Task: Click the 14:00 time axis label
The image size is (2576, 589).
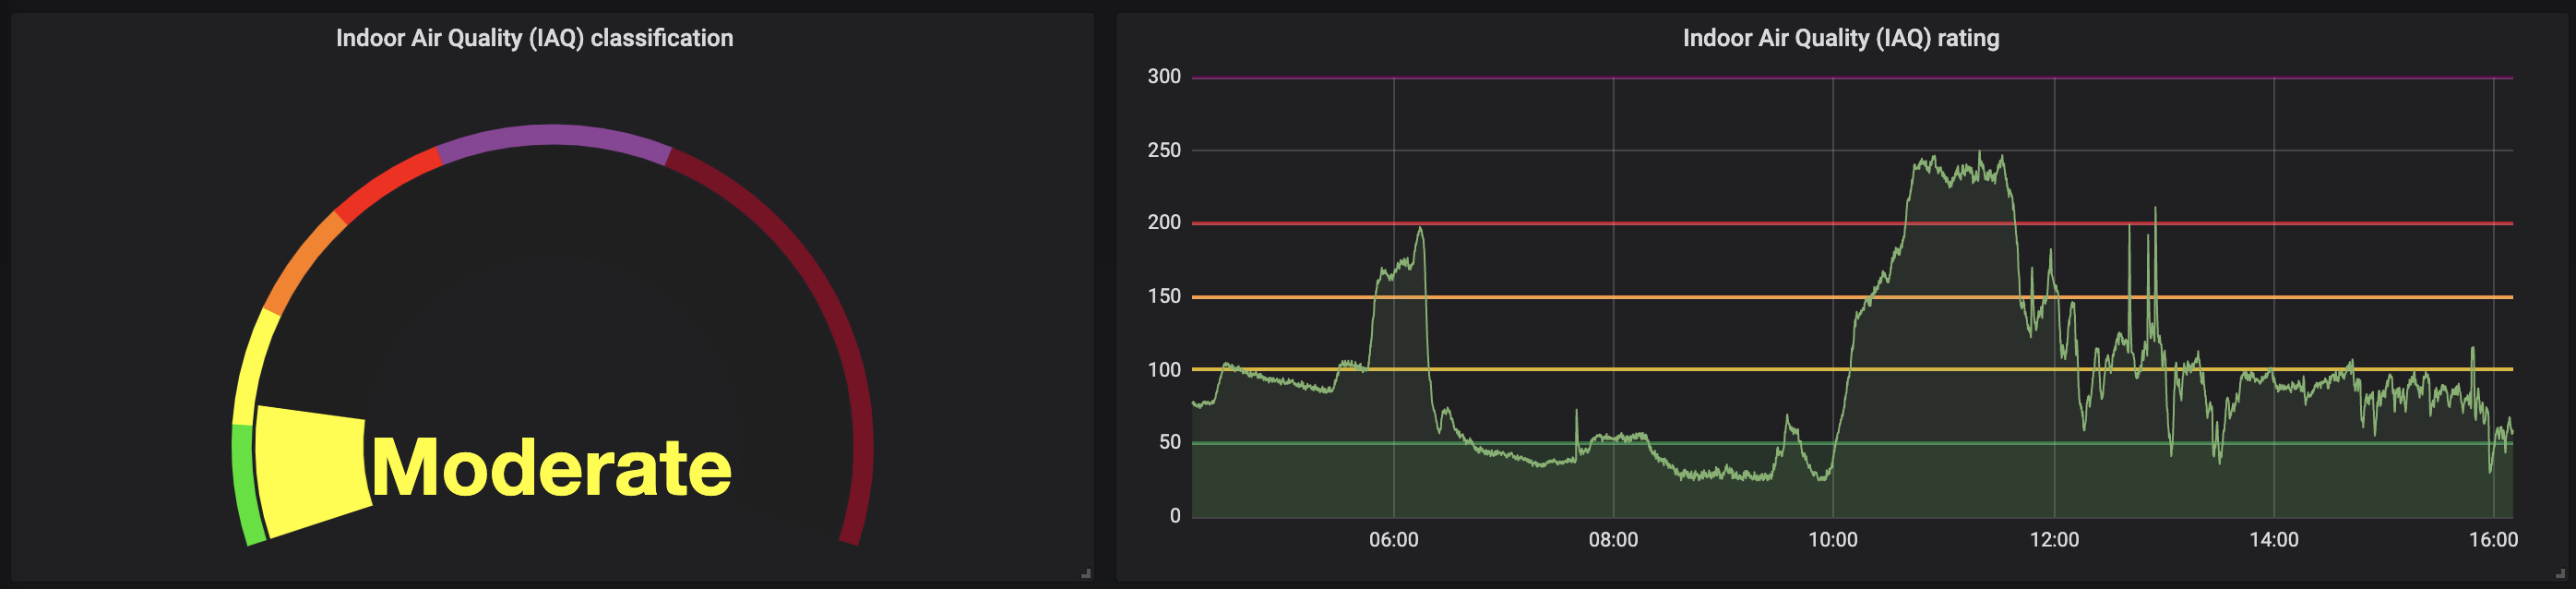Action: click(x=2273, y=540)
